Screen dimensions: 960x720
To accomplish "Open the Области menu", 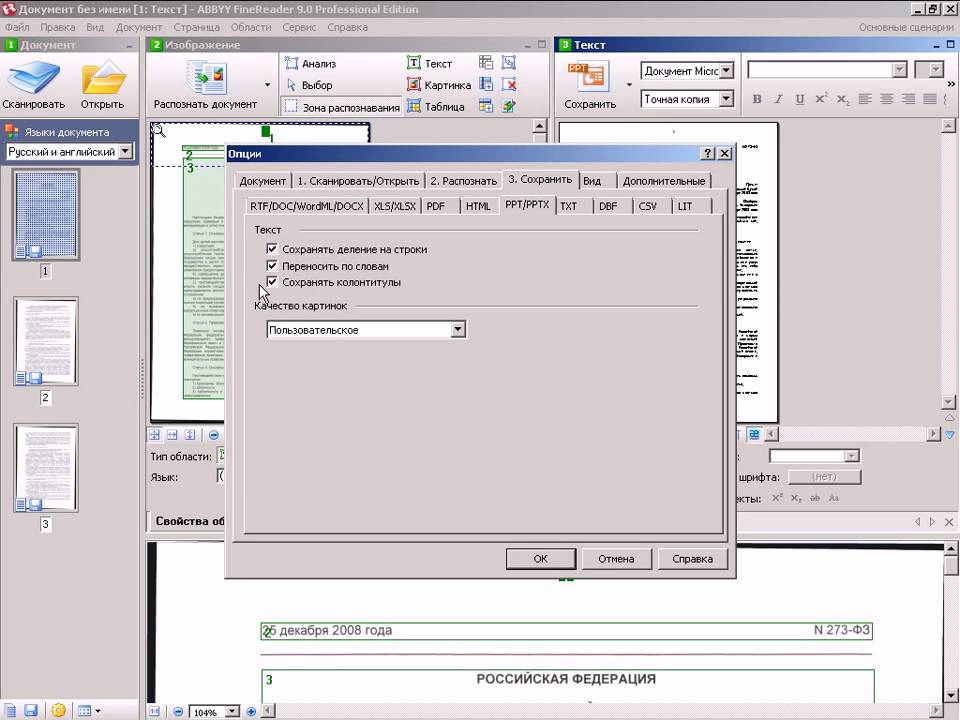I will click(x=251, y=27).
